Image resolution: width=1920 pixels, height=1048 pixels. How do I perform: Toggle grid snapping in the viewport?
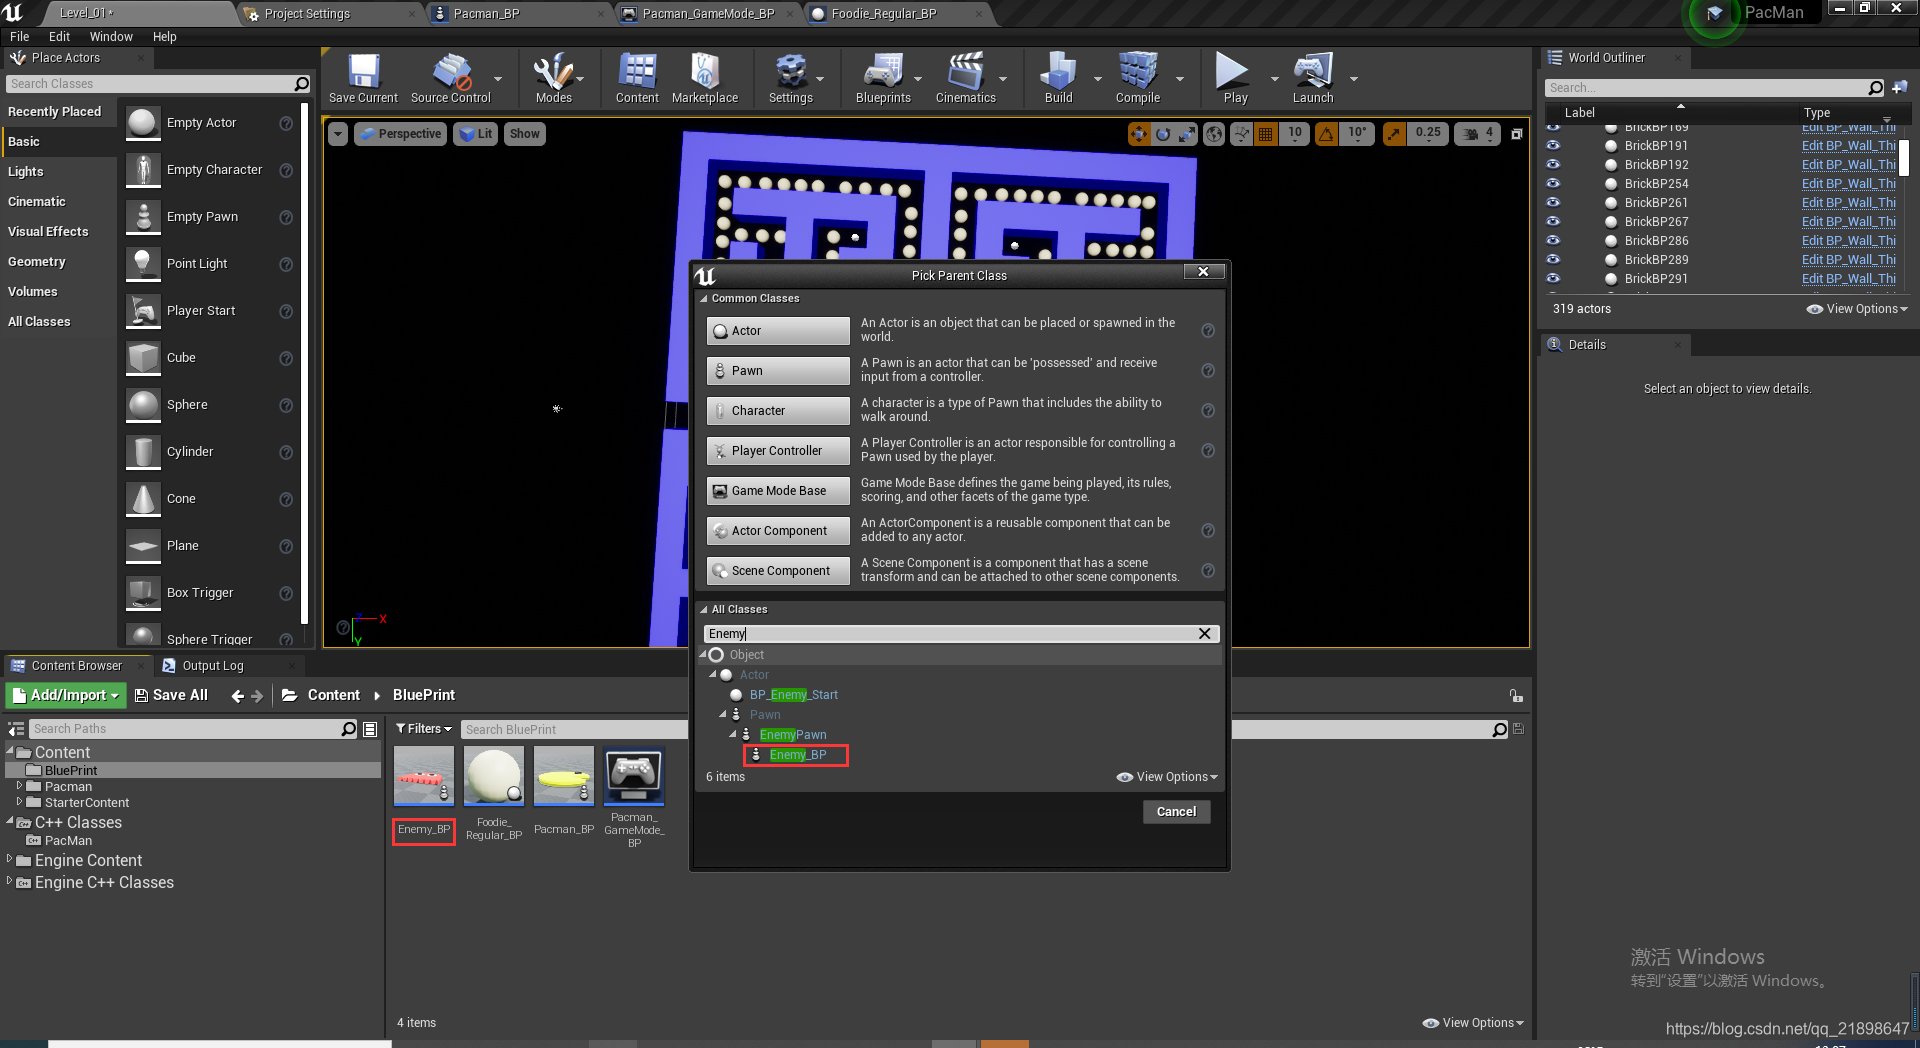point(1265,134)
